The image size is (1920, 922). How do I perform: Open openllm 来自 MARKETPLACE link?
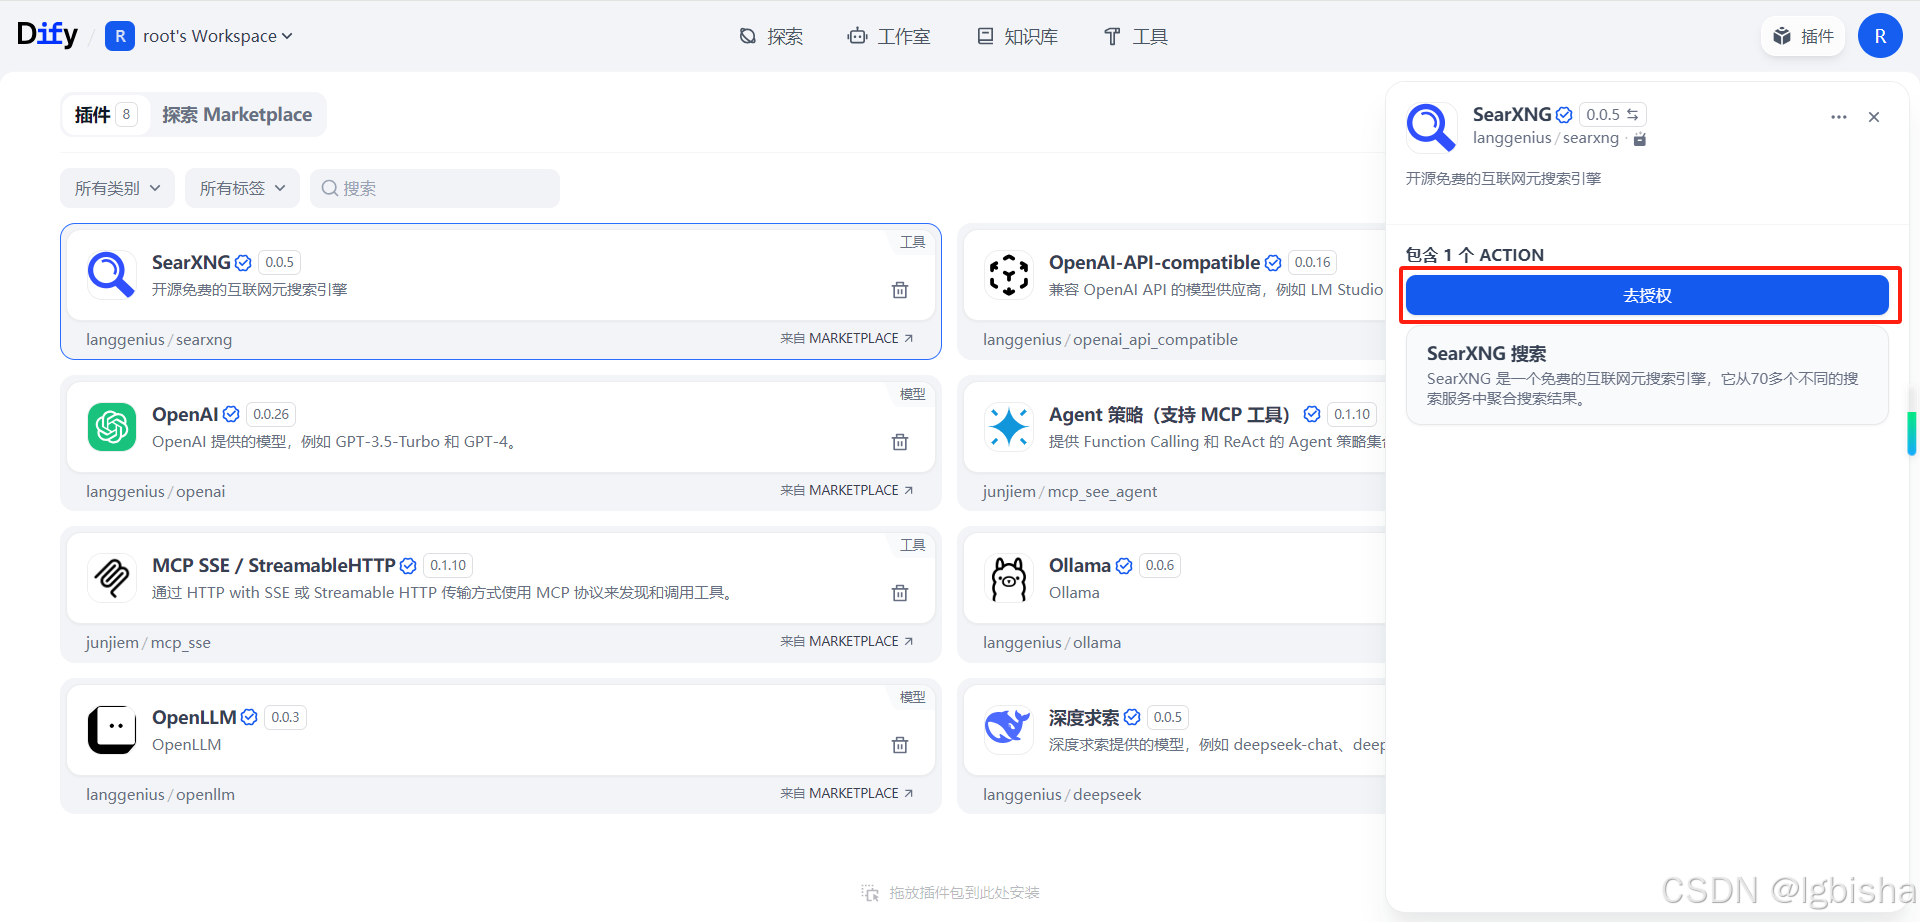click(847, 794)
